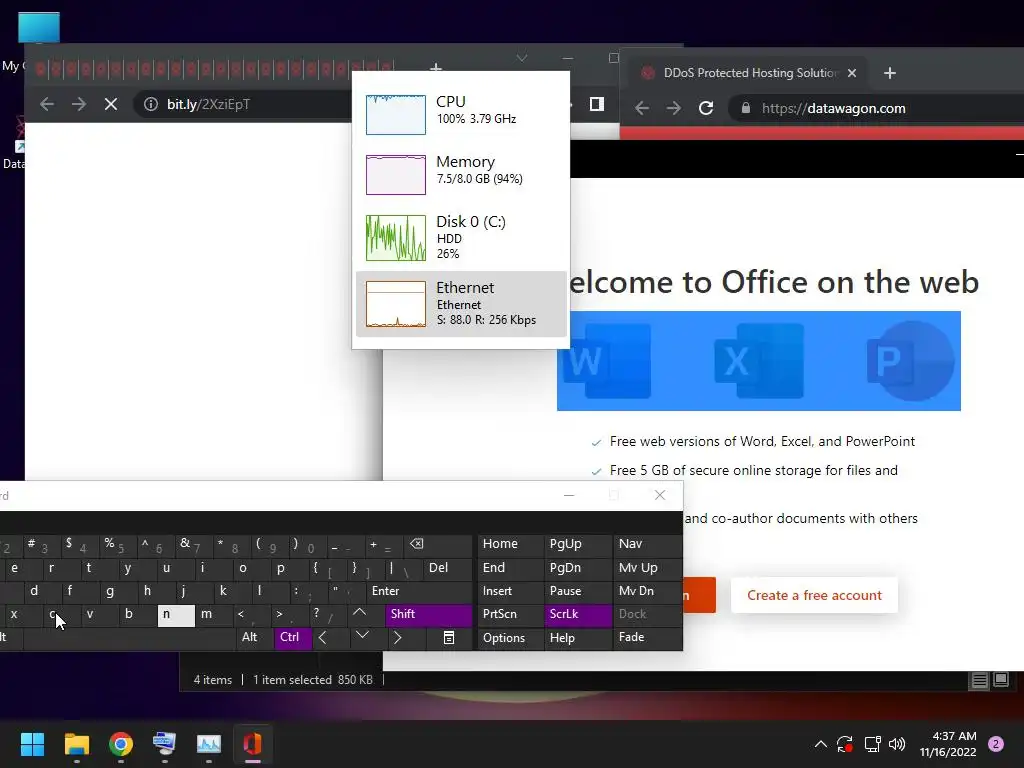This screenshot has height=768, width=1024.
Task: Select the Memory performance graph
Action: click(461, 174)
